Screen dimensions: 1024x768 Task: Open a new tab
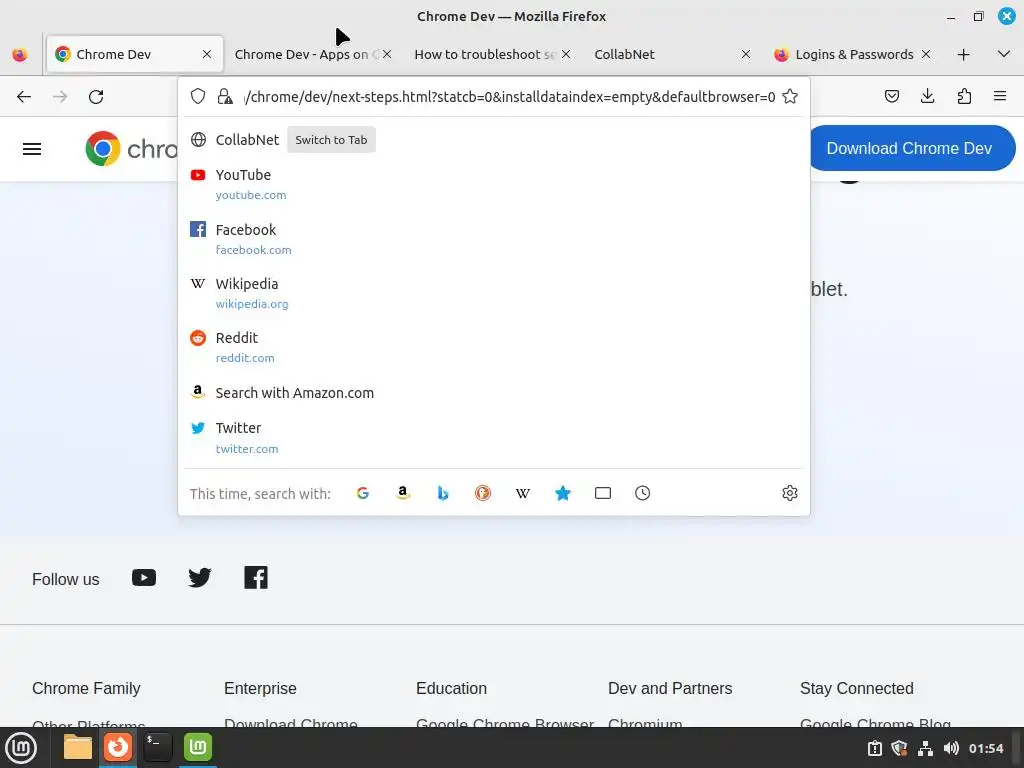coord(963,54)
